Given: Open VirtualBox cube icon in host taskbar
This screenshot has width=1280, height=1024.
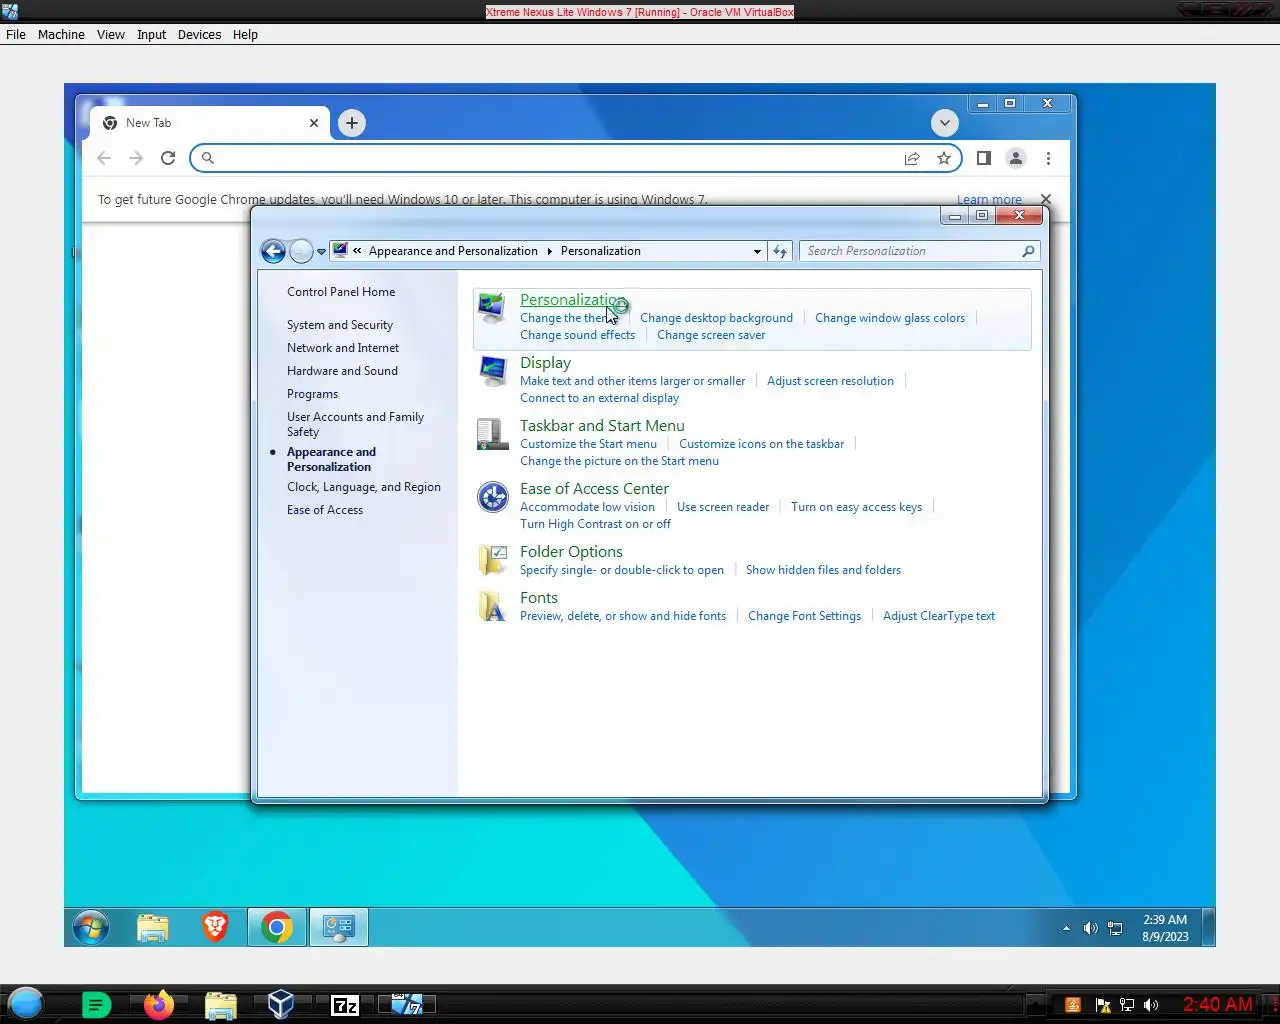Looking at the screenshot, I should (x=281, y=1005).
